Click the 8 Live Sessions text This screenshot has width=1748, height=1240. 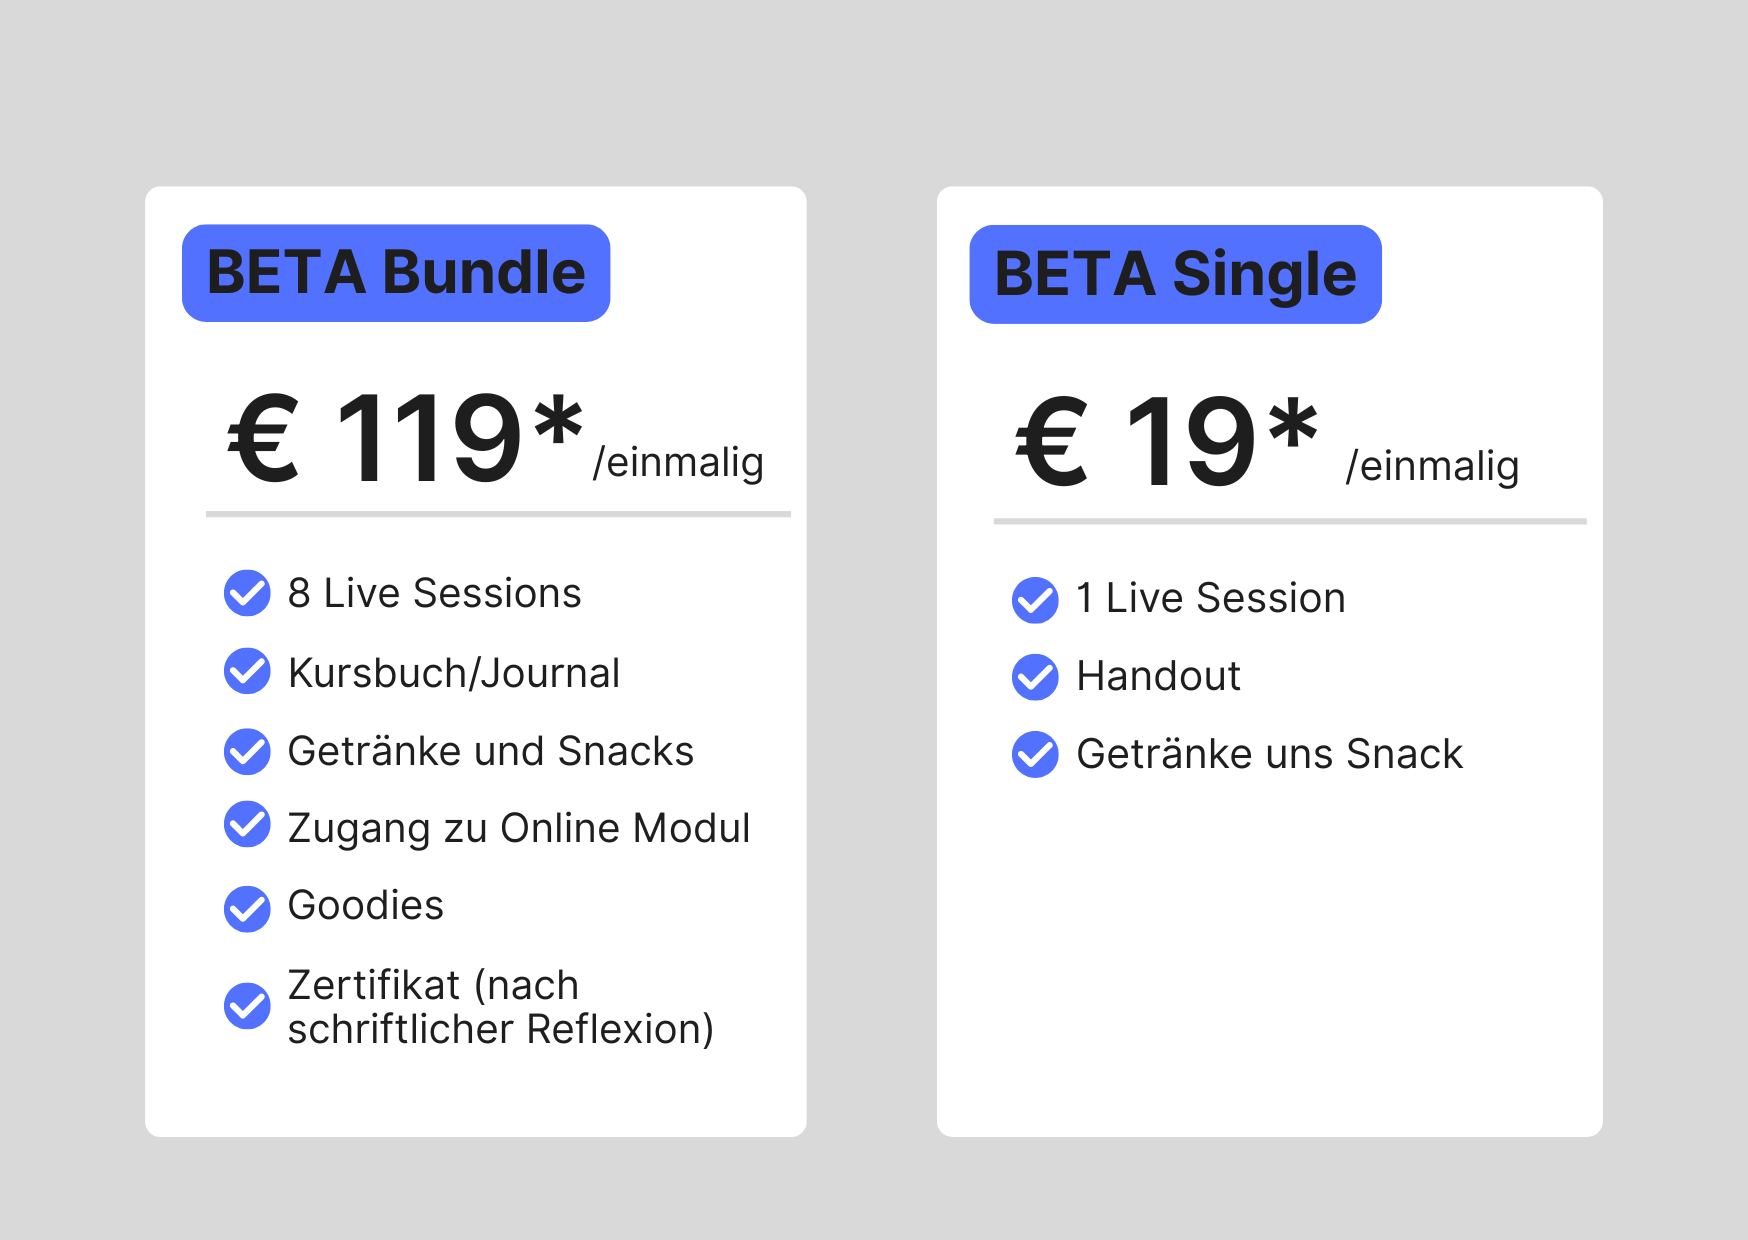coord(434,593)
